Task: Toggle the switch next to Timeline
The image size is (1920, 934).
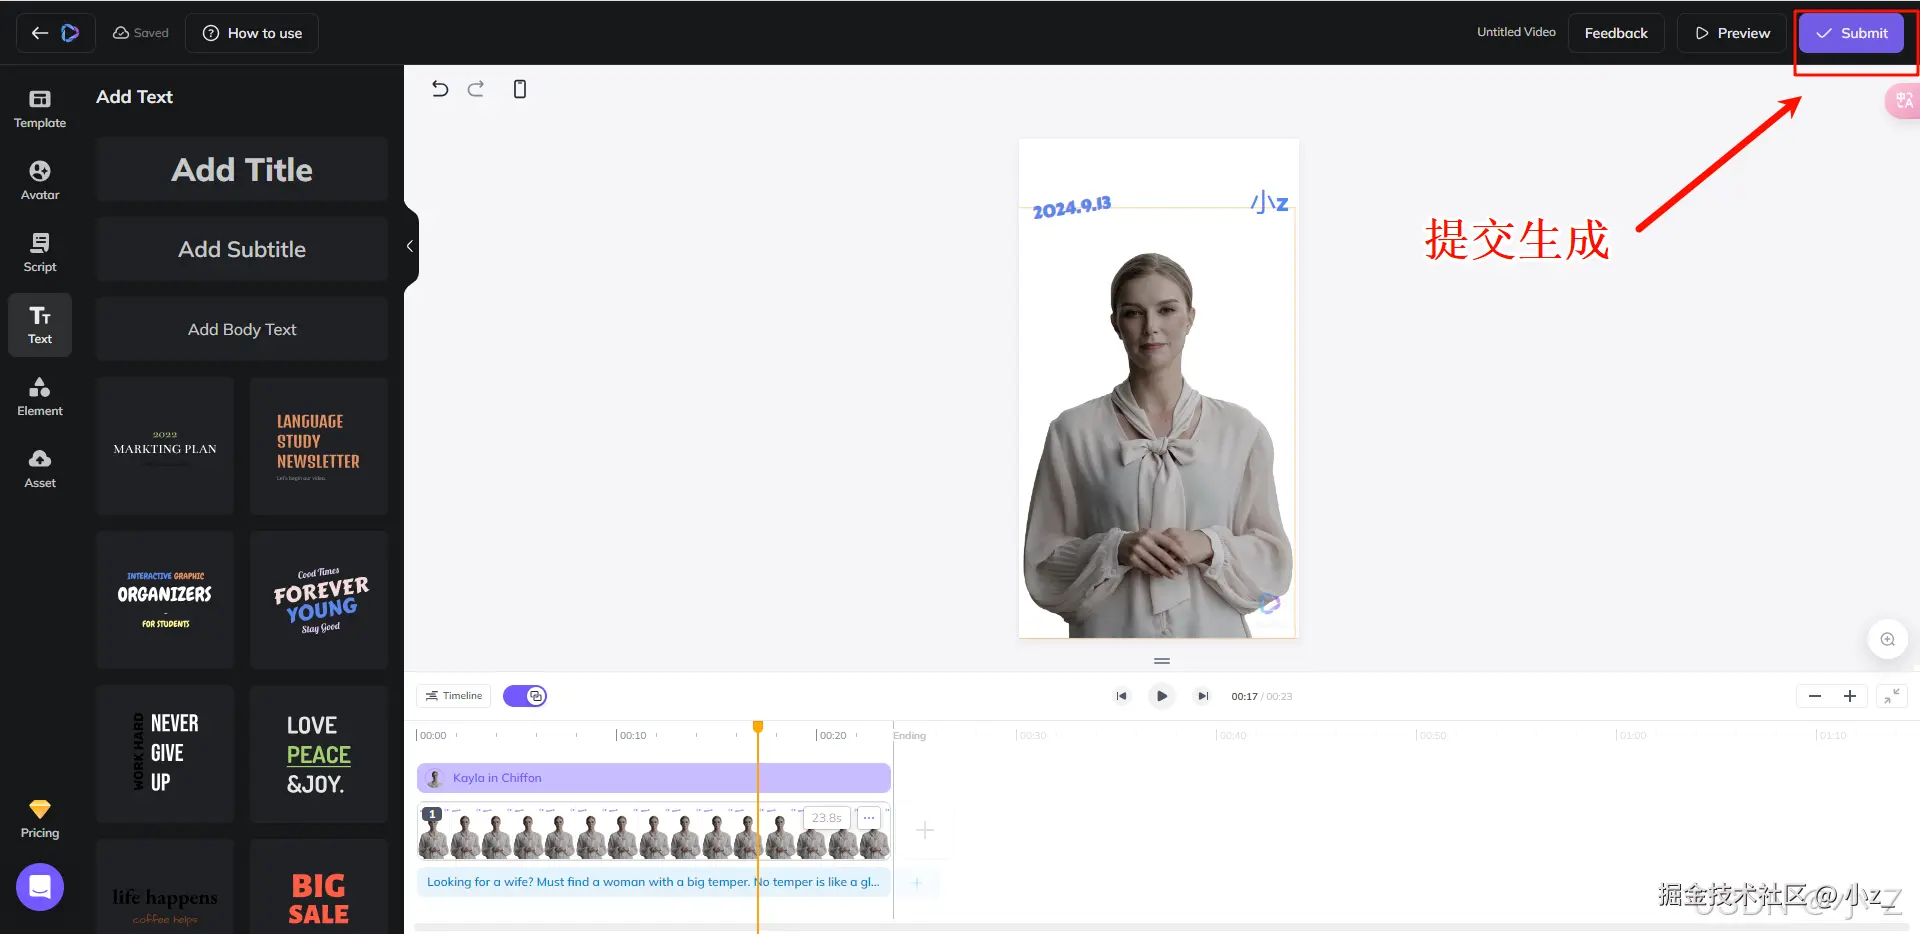Action: (x=525, y=696)
